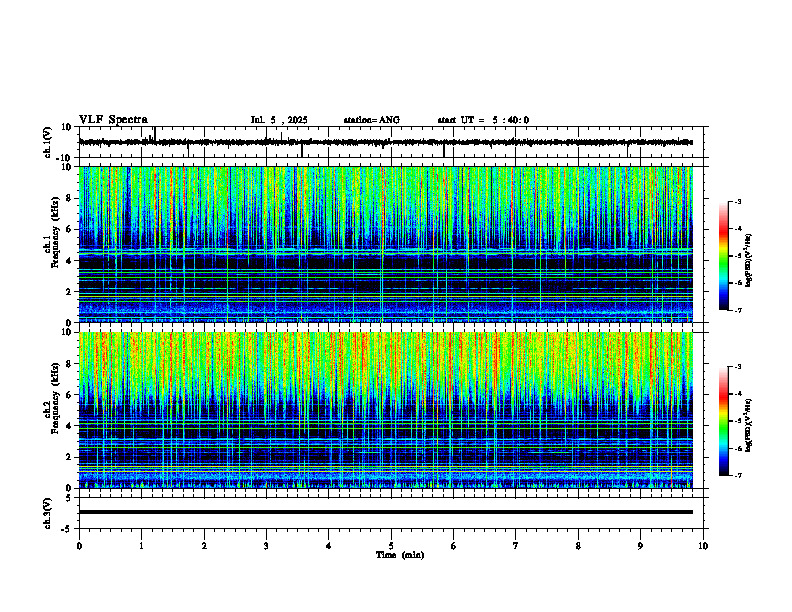Click the ch.1 voltage waveform trace
Image resolution: width=792 pixels, height=612 pixels.
386,142
